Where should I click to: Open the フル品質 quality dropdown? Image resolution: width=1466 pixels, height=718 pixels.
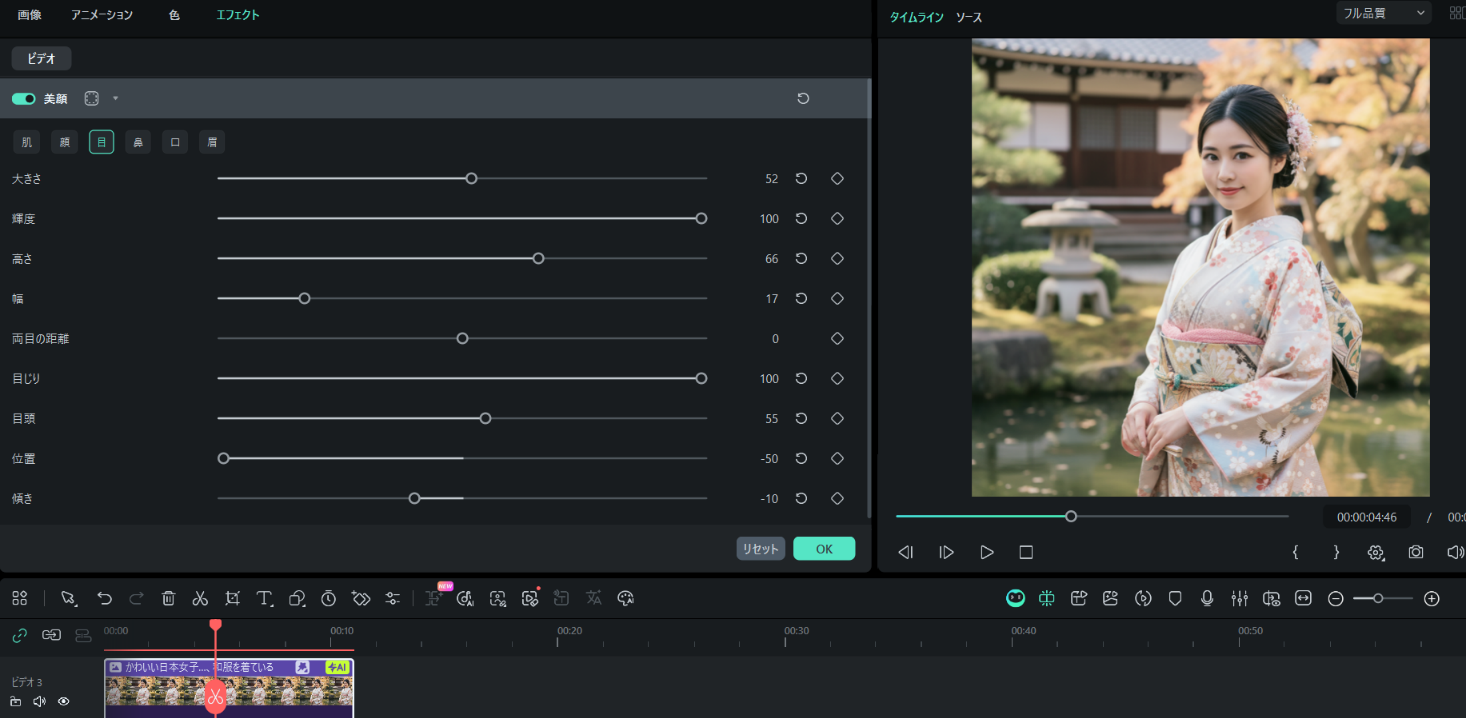click(1383, 13)
